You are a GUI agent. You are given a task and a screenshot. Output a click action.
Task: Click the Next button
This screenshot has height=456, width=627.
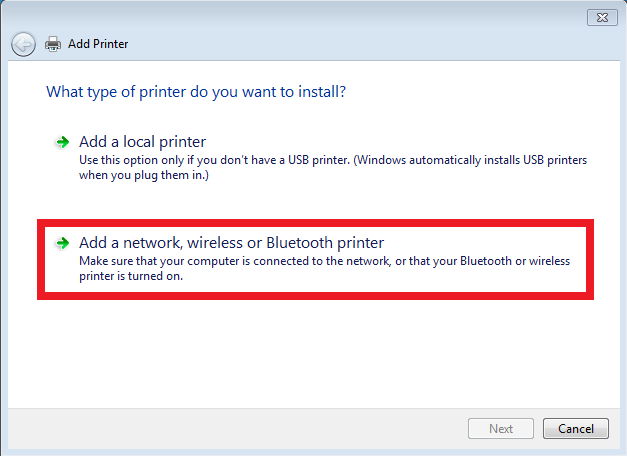pyautogui.click(x=501, y=429)
